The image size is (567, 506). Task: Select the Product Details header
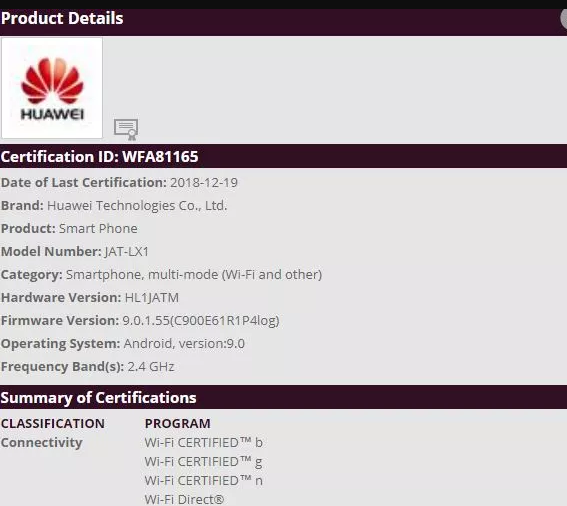[x=62, y=18]
